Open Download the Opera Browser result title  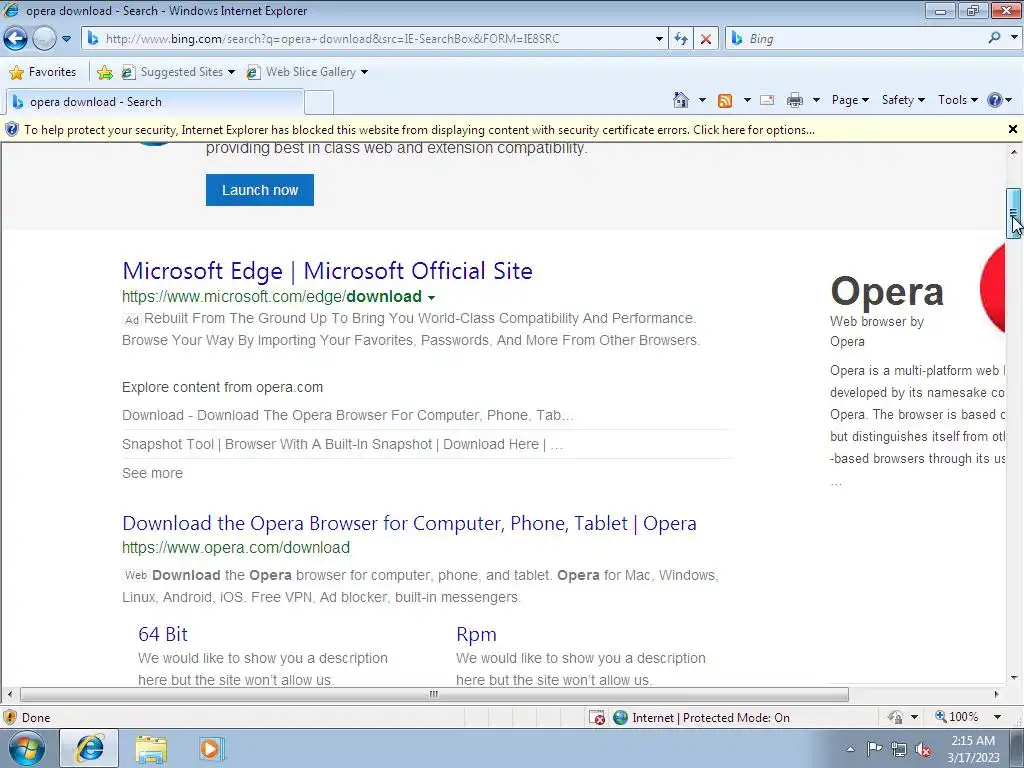coord(409,523)
